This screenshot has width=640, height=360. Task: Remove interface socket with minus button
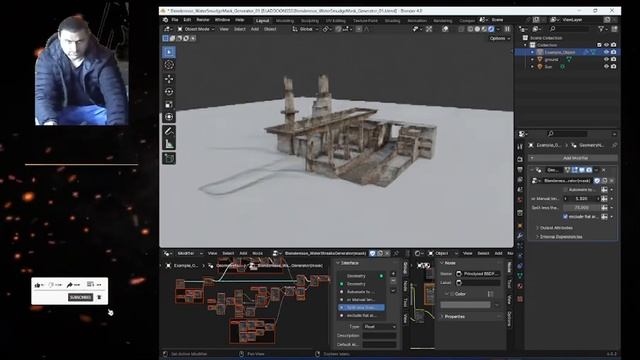tap(393, 281)
